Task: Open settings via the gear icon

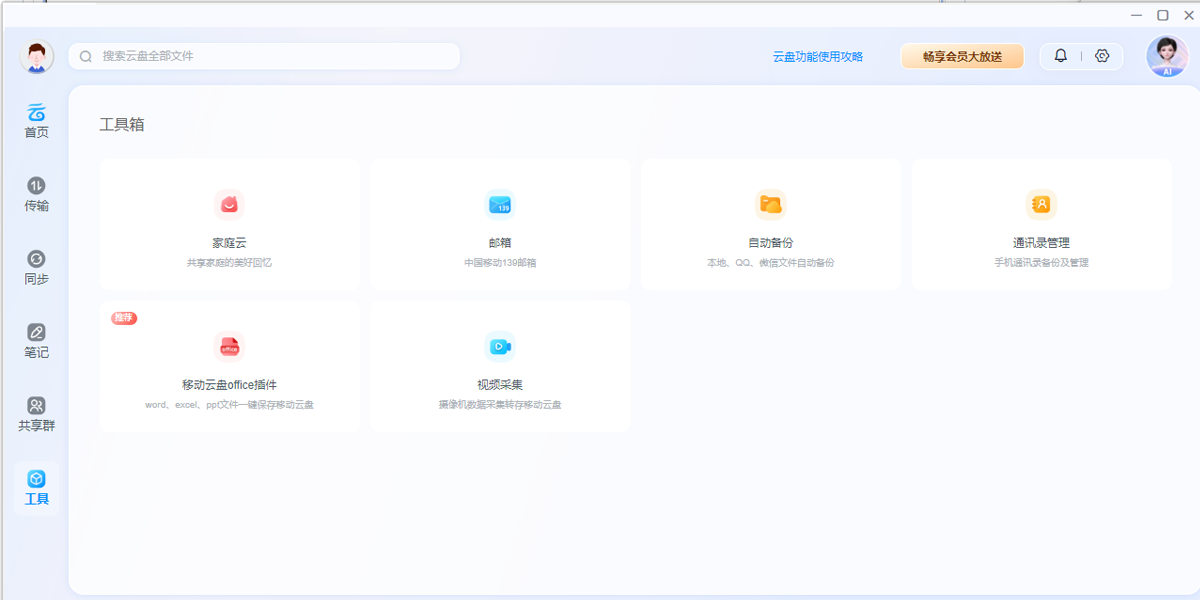Action: (1102, 56)
